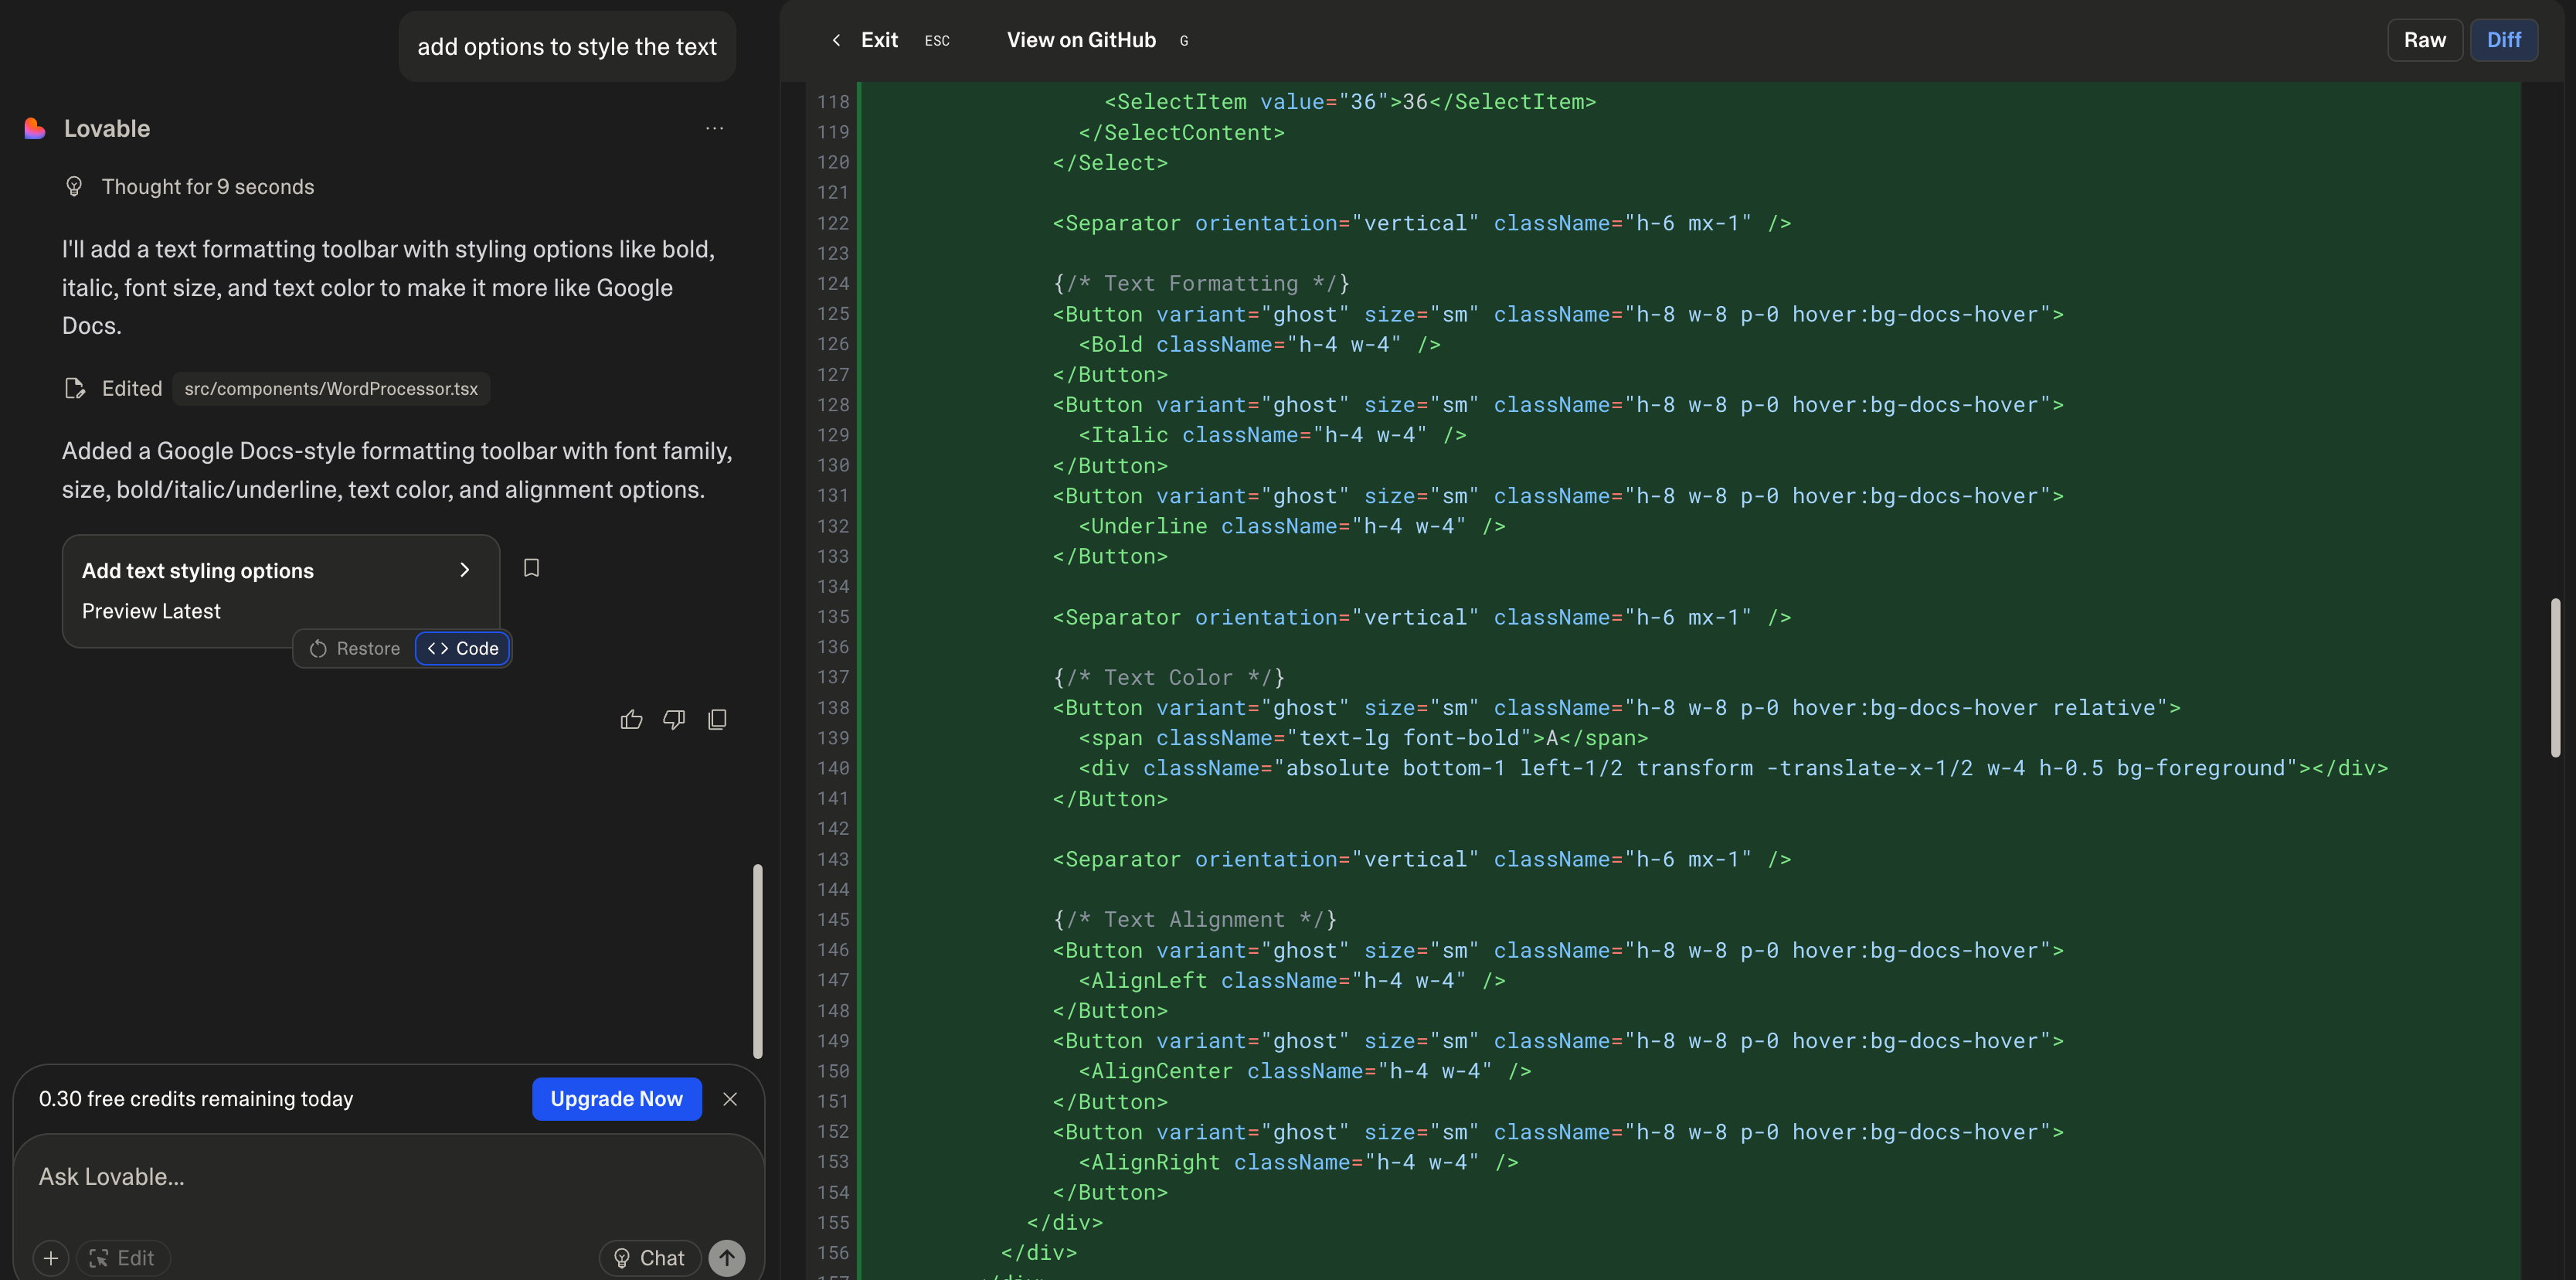This screenshot has width=2576, height=1280.
Task: Click the span text-lg font-bold line
Action: click(x=1363, y=738)
